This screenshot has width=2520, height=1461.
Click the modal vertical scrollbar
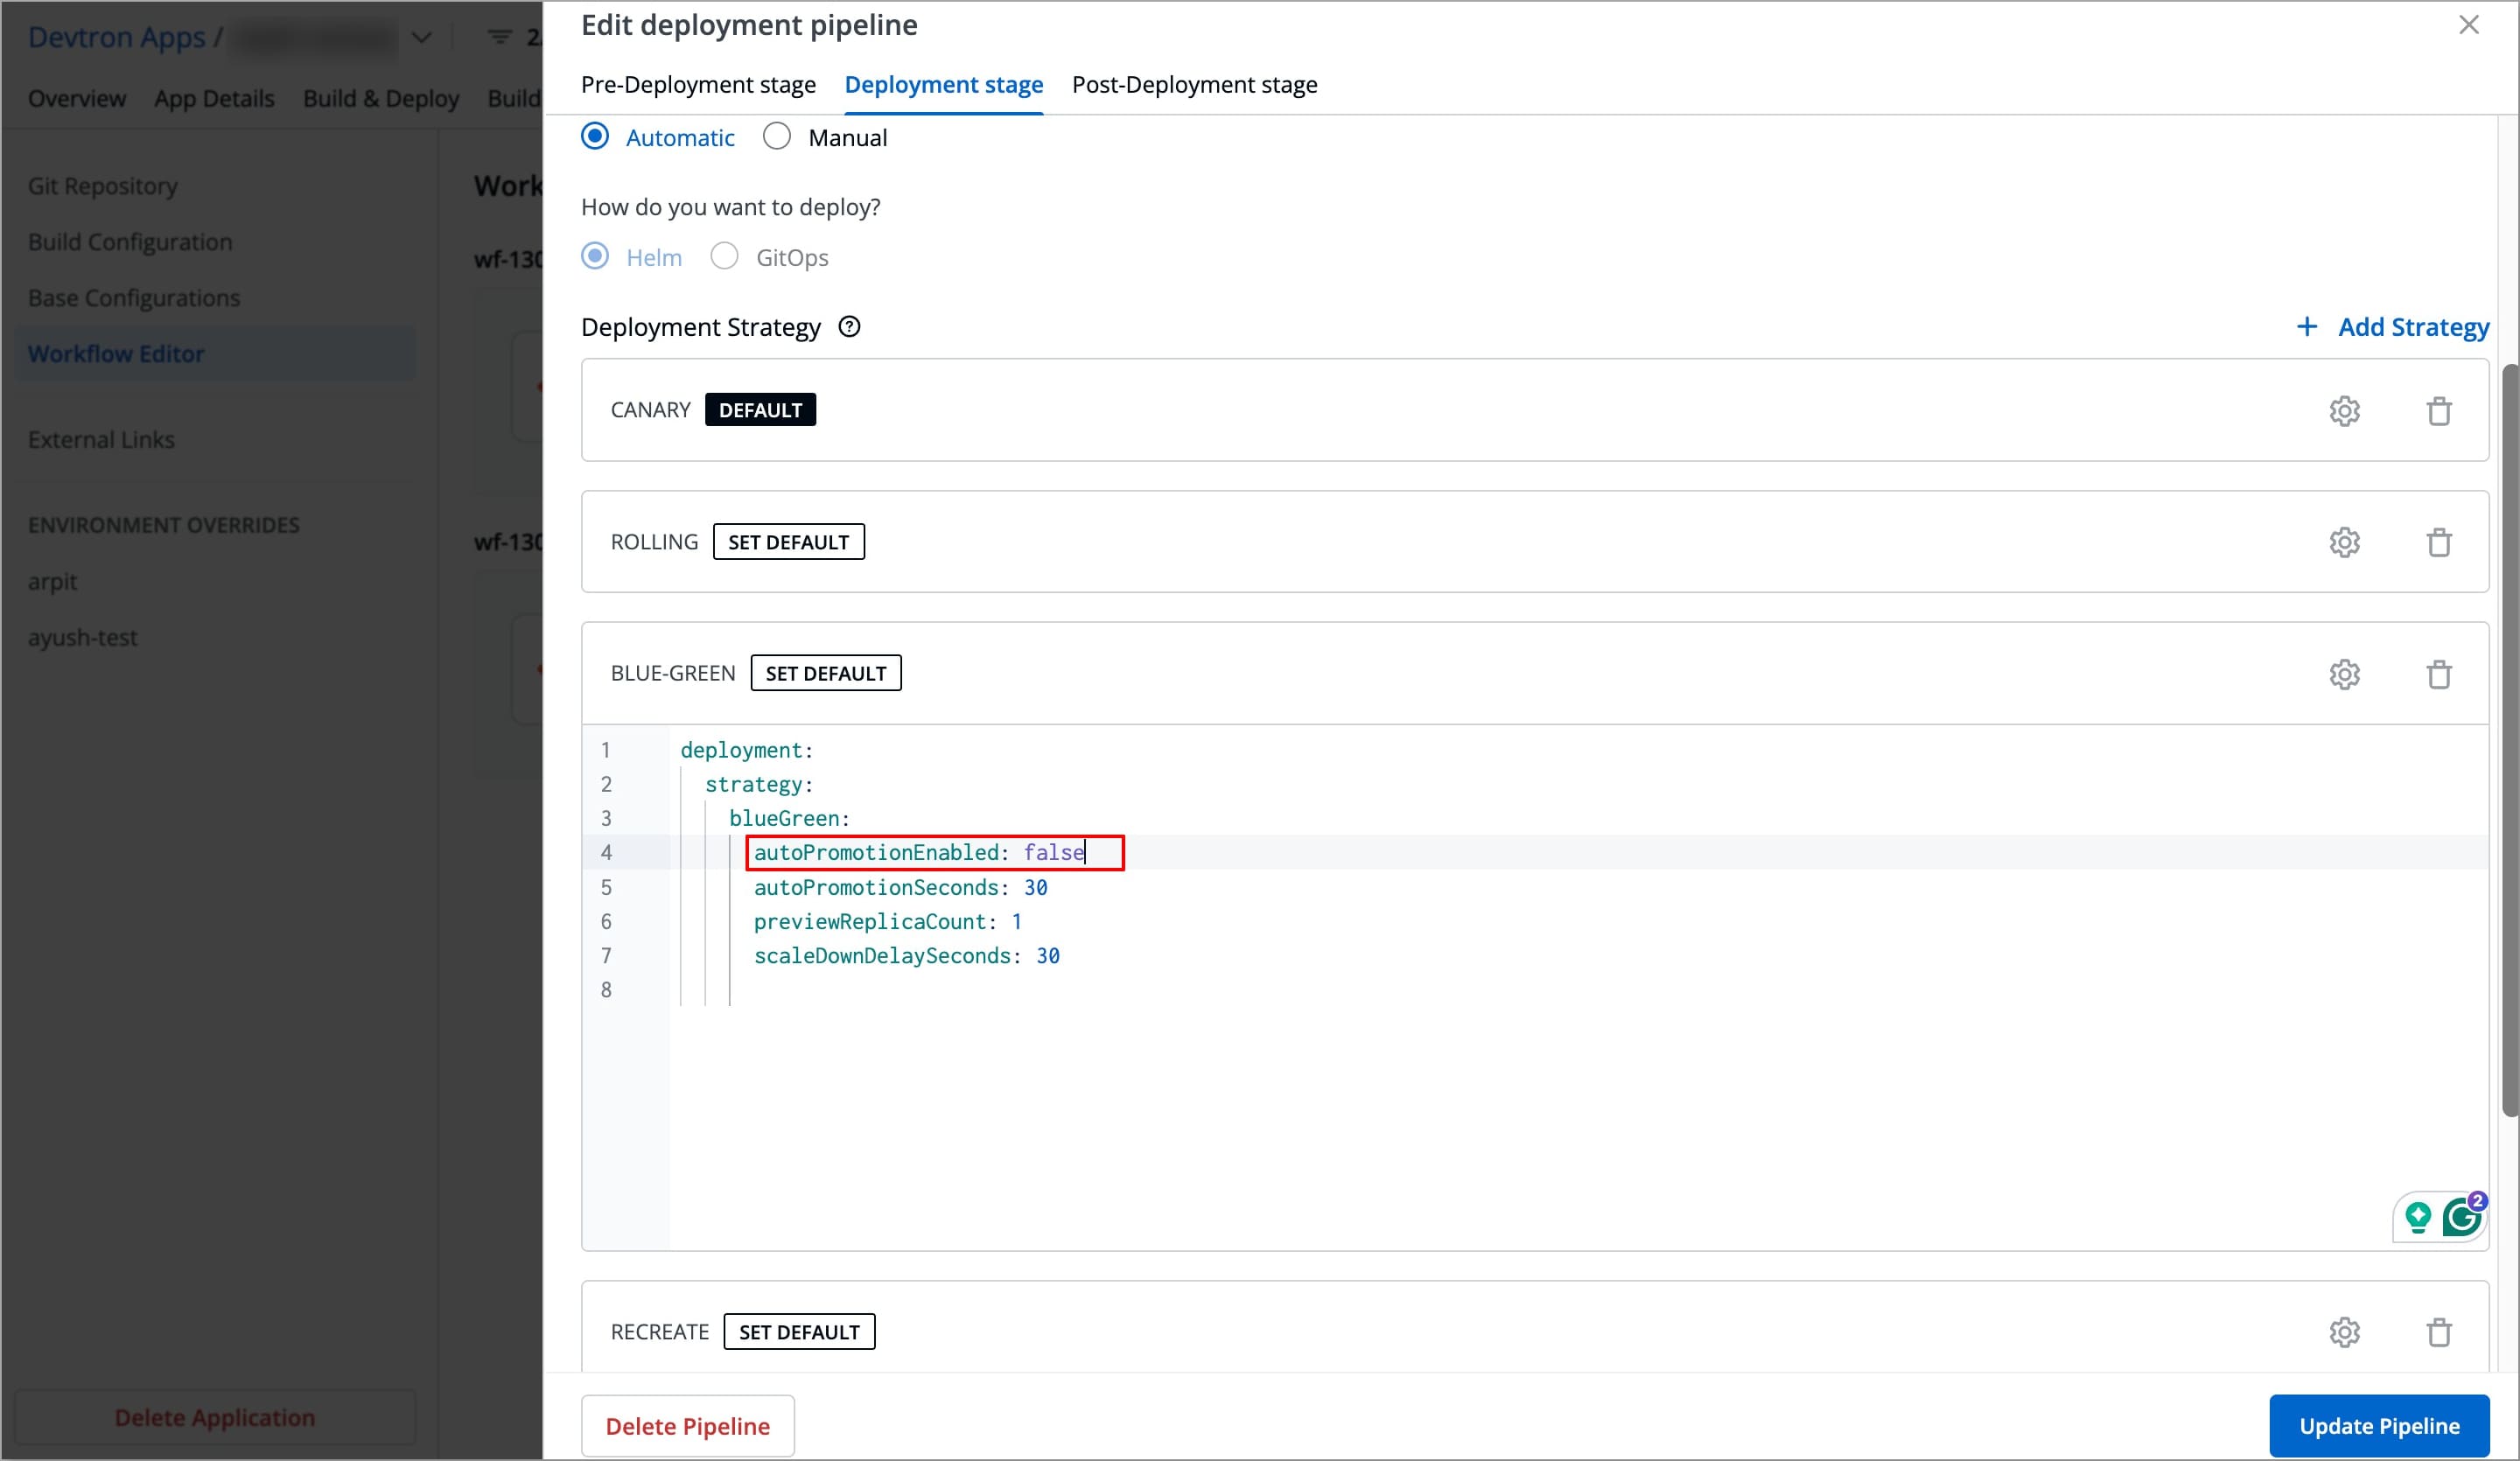(x=2509, y=740)
